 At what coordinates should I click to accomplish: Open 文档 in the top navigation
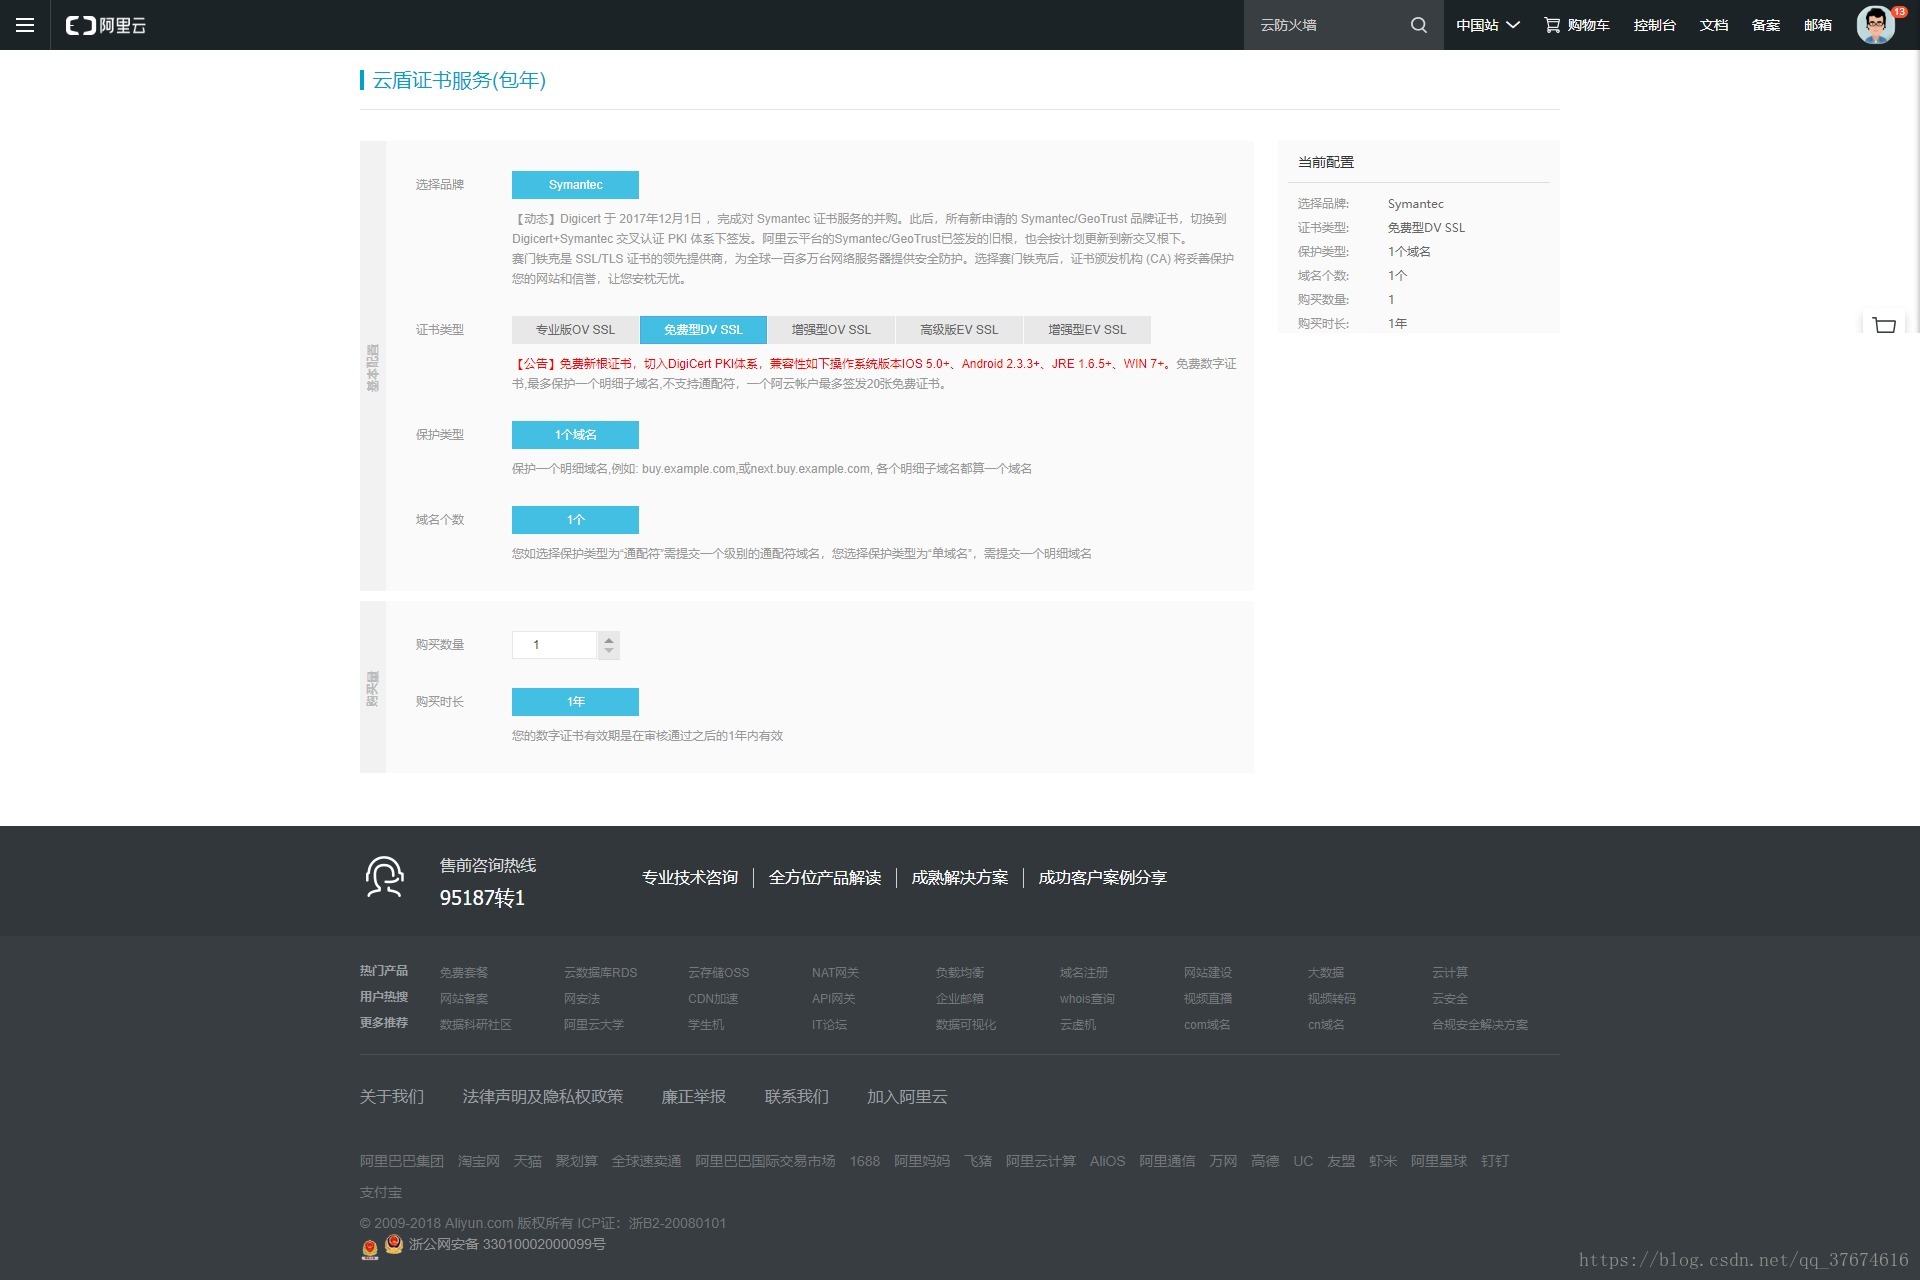pyautogui.click(x=1714, y=25)
